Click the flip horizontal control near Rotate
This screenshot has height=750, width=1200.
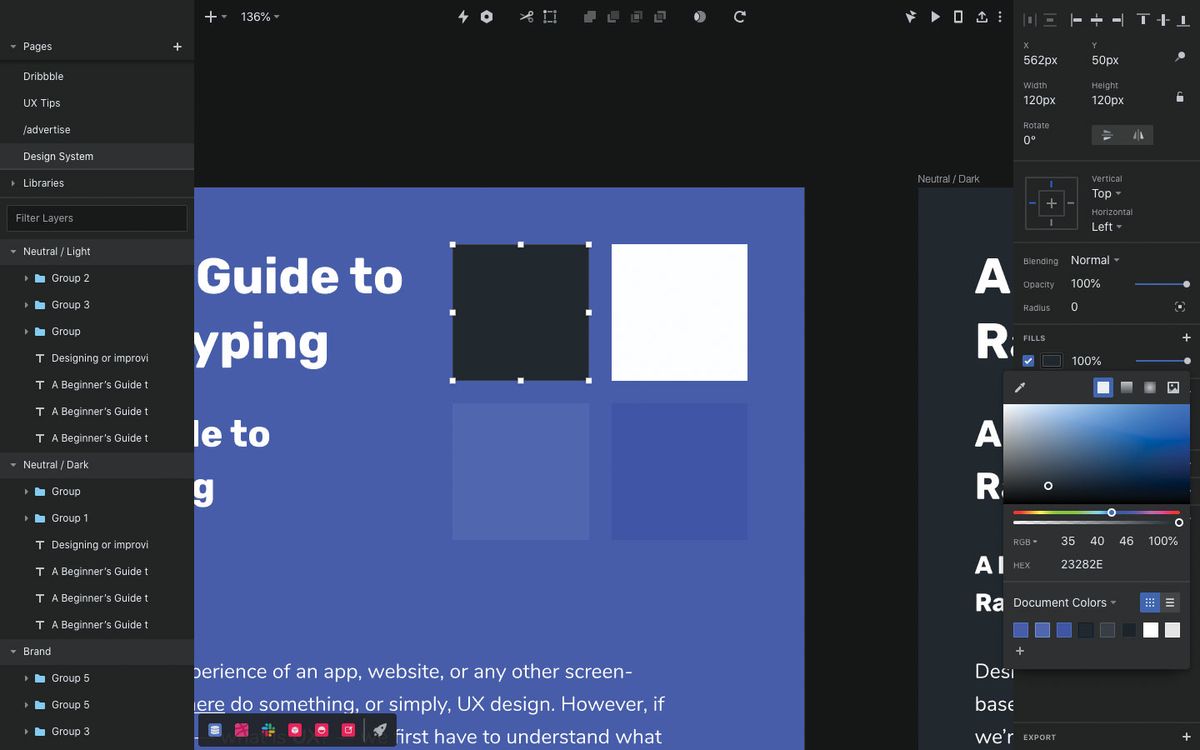point(1137,134)
